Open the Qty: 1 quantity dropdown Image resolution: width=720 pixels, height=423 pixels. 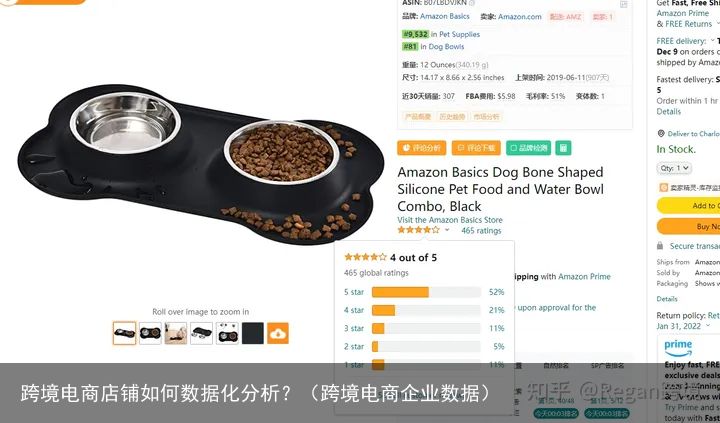click(x=674, y=168)
